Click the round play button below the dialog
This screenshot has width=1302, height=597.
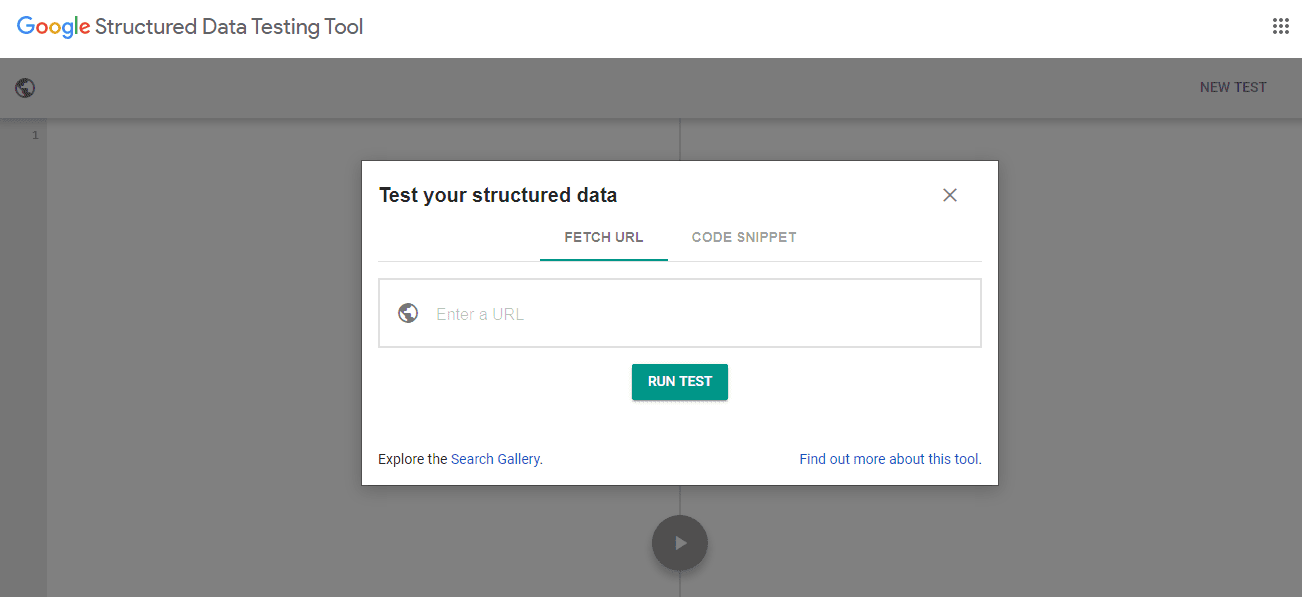click(x=680, y=543)
